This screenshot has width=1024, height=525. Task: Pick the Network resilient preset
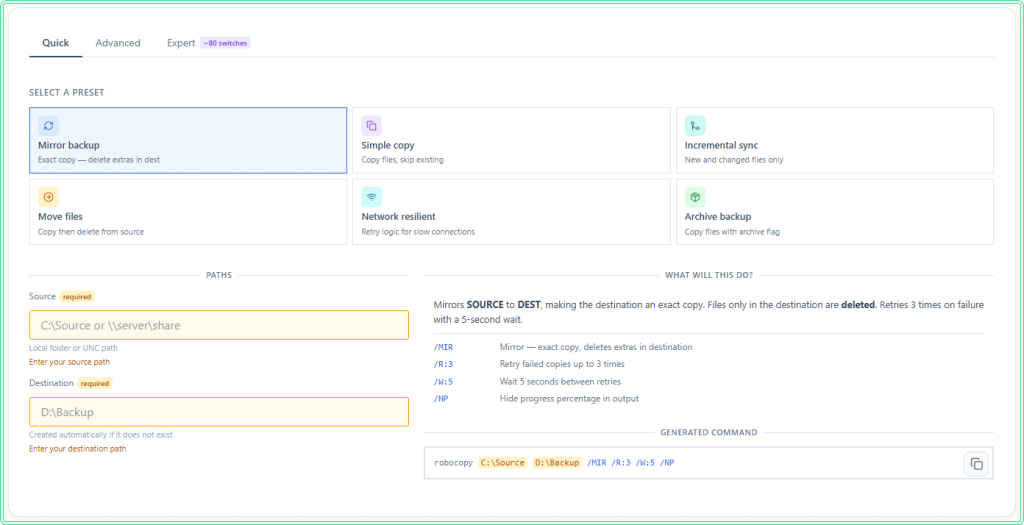click(511, 212)
